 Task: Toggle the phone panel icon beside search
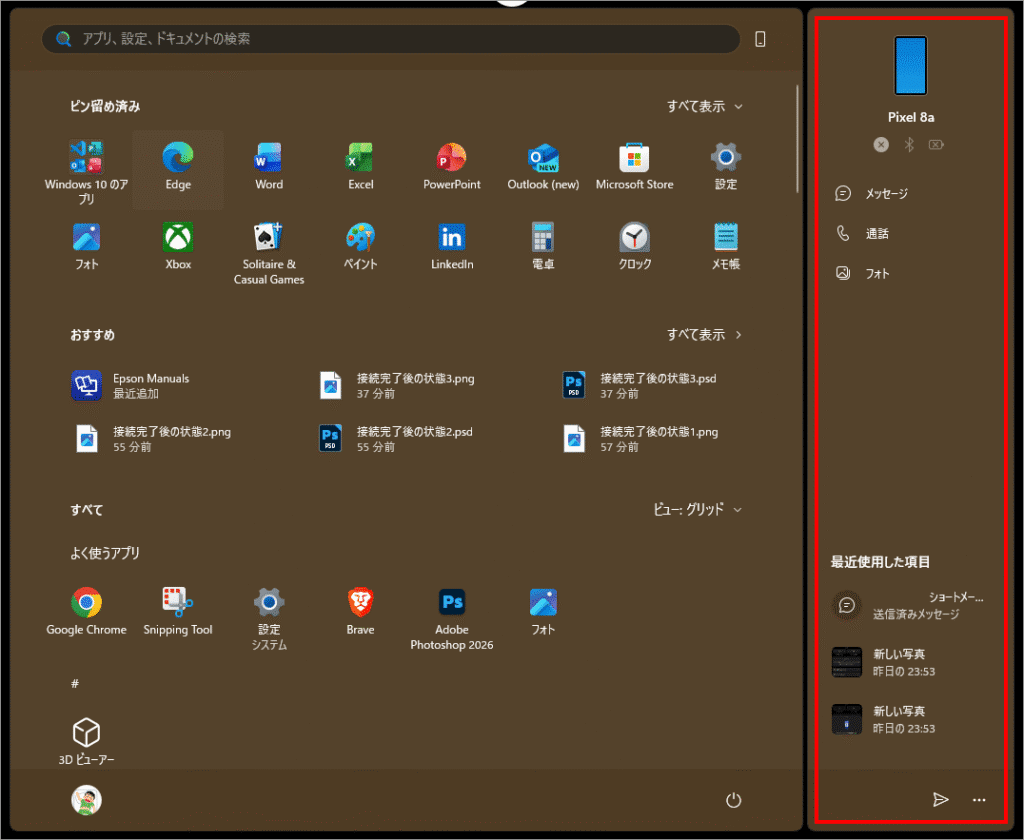tap(760, 39)
